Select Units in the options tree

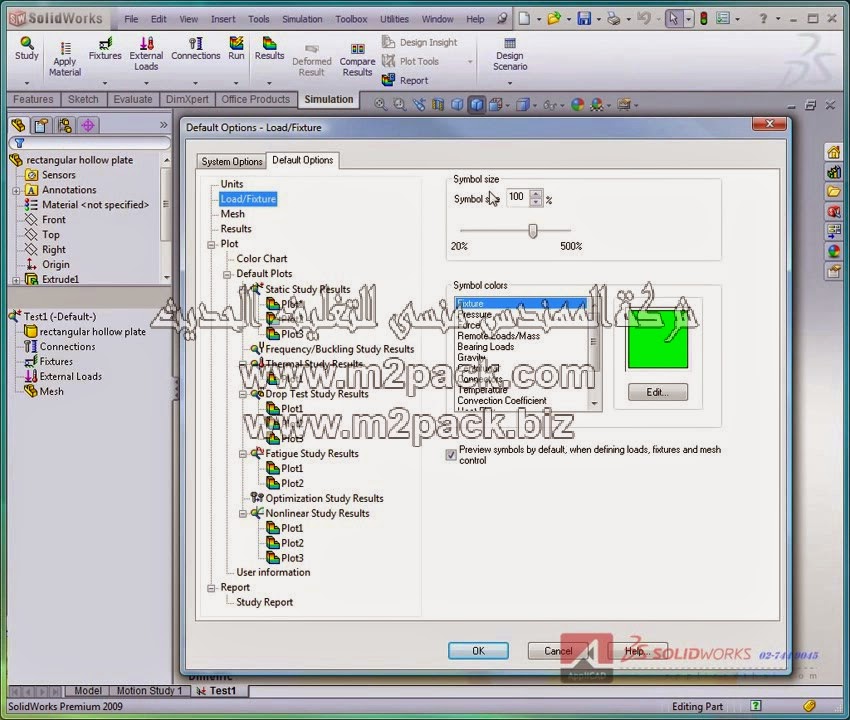pyautogui.click(x=231, y=184)
